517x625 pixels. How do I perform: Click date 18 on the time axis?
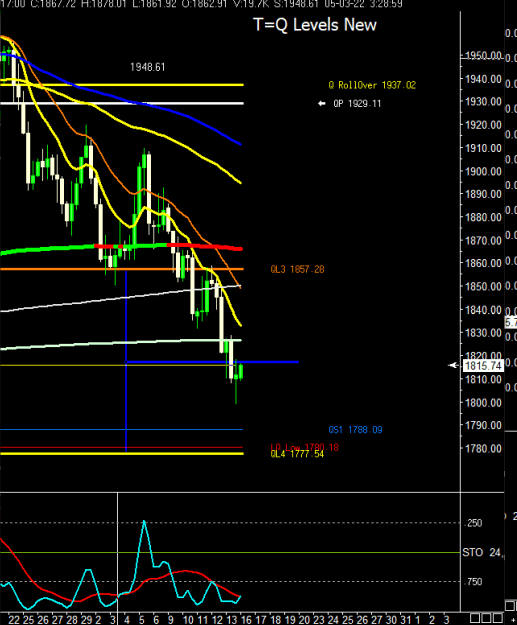275,620
